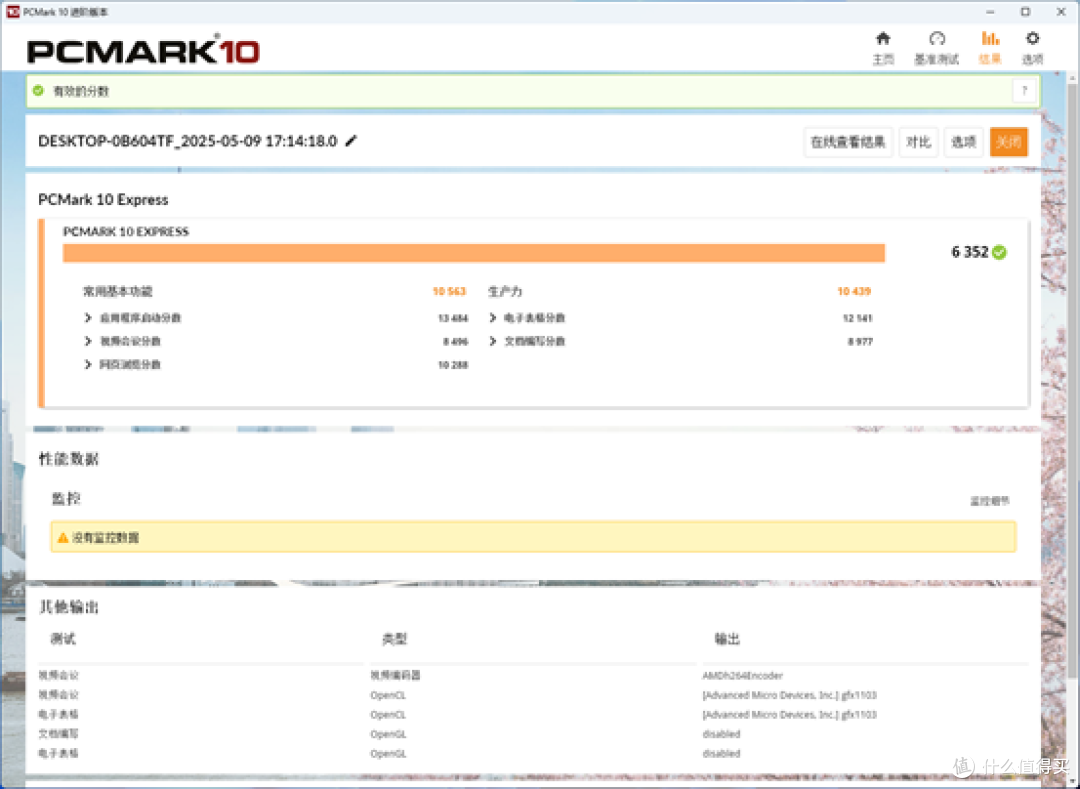Click the orange 关闭 button
The width and height of the screenshot is (1080, 789).
click(x=1008, y=142)
